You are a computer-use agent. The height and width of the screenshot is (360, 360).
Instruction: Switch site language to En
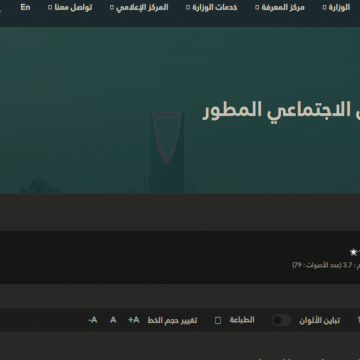click(25, 7)
